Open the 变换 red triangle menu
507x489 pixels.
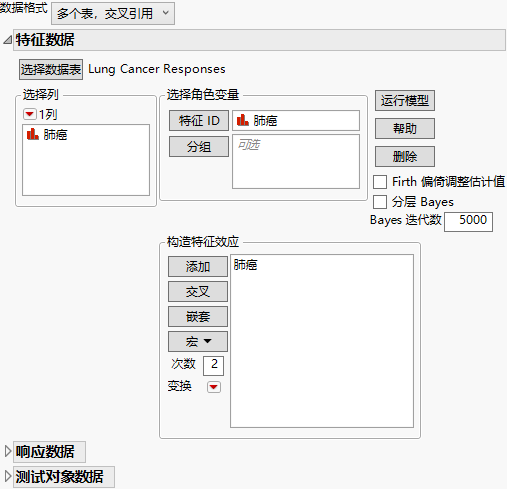214,387
